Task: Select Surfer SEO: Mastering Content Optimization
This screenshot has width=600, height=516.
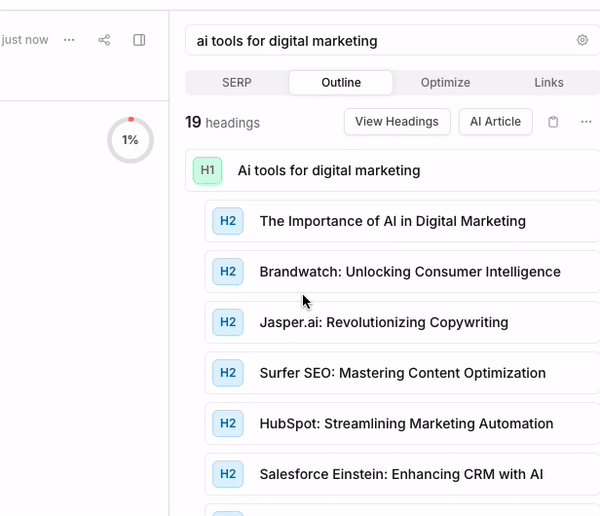Action: click(403, 372)
